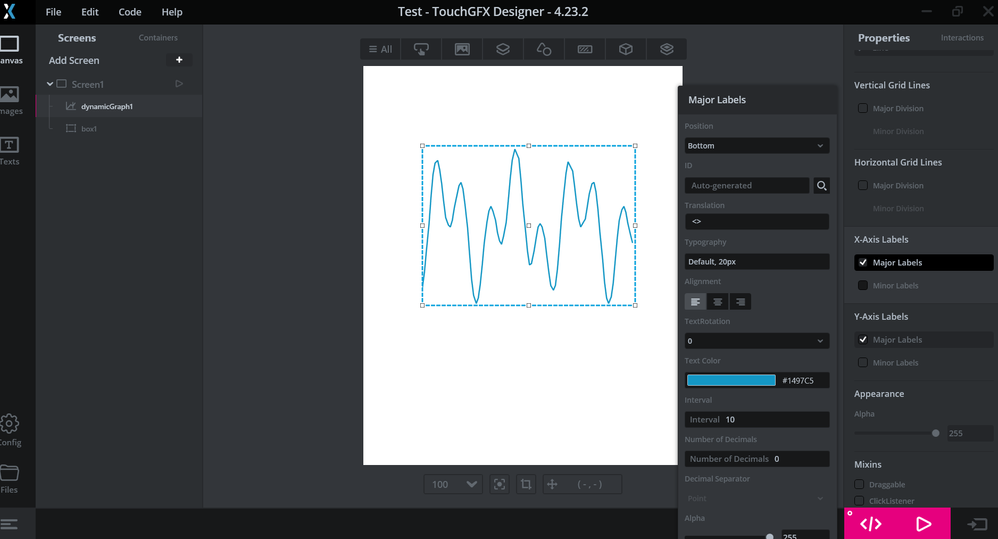Open the TextRotation dropdown

pyautogui.click(x=757, y=340)
